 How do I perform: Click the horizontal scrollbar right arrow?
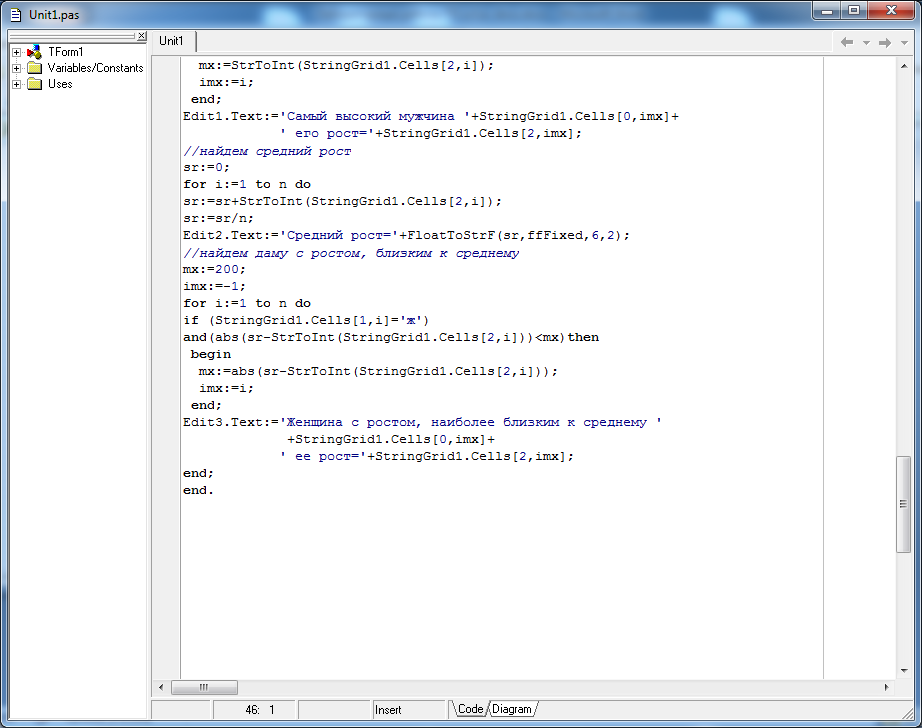click(887, 687)
